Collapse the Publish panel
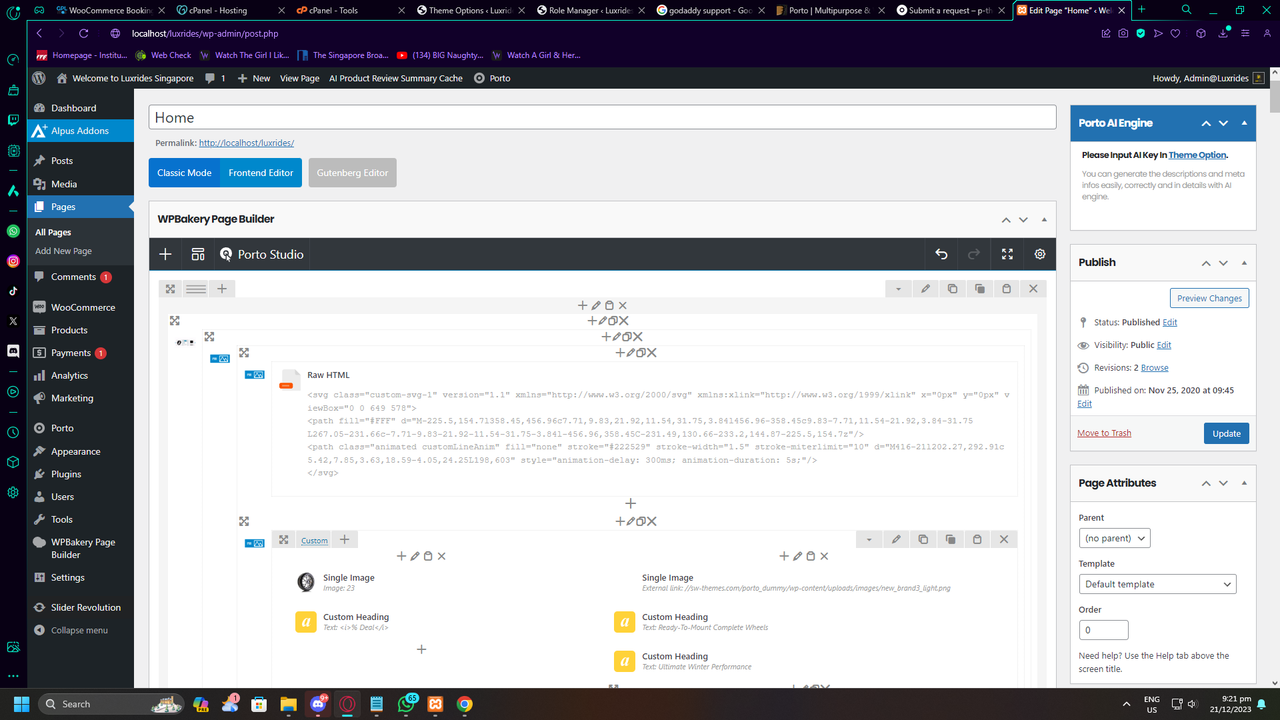 click(1244, 262)
